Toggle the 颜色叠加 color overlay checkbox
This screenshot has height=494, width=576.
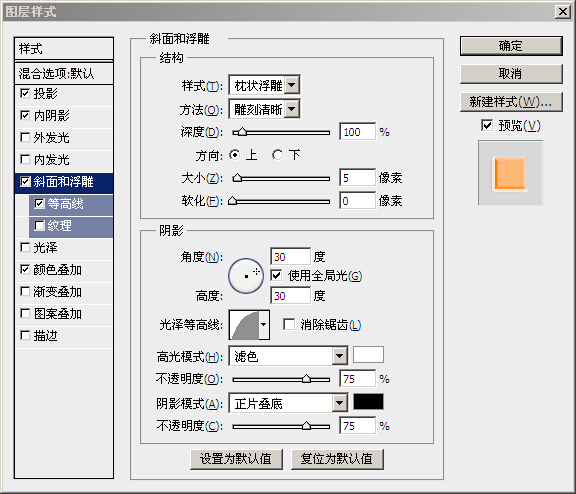point(25,270)
